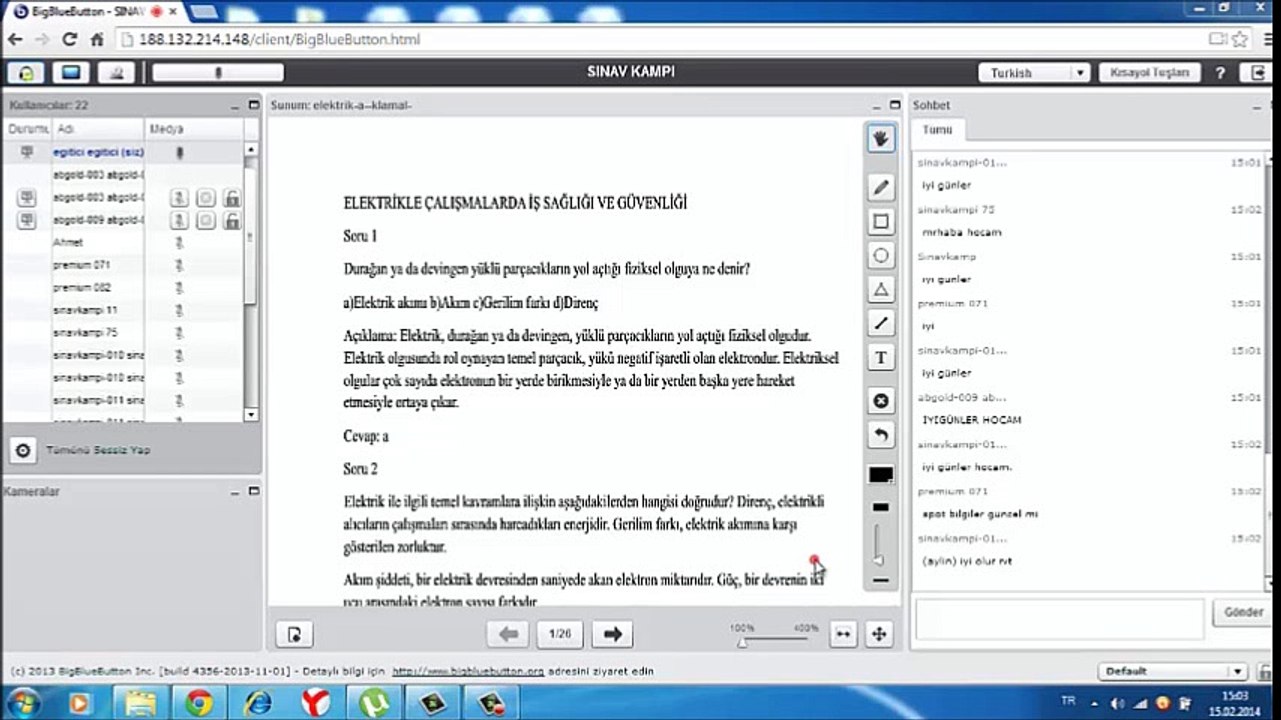The width and height of the screenshot is (1281, 720).
Task: Fit the slide to page
Action: 878,633
